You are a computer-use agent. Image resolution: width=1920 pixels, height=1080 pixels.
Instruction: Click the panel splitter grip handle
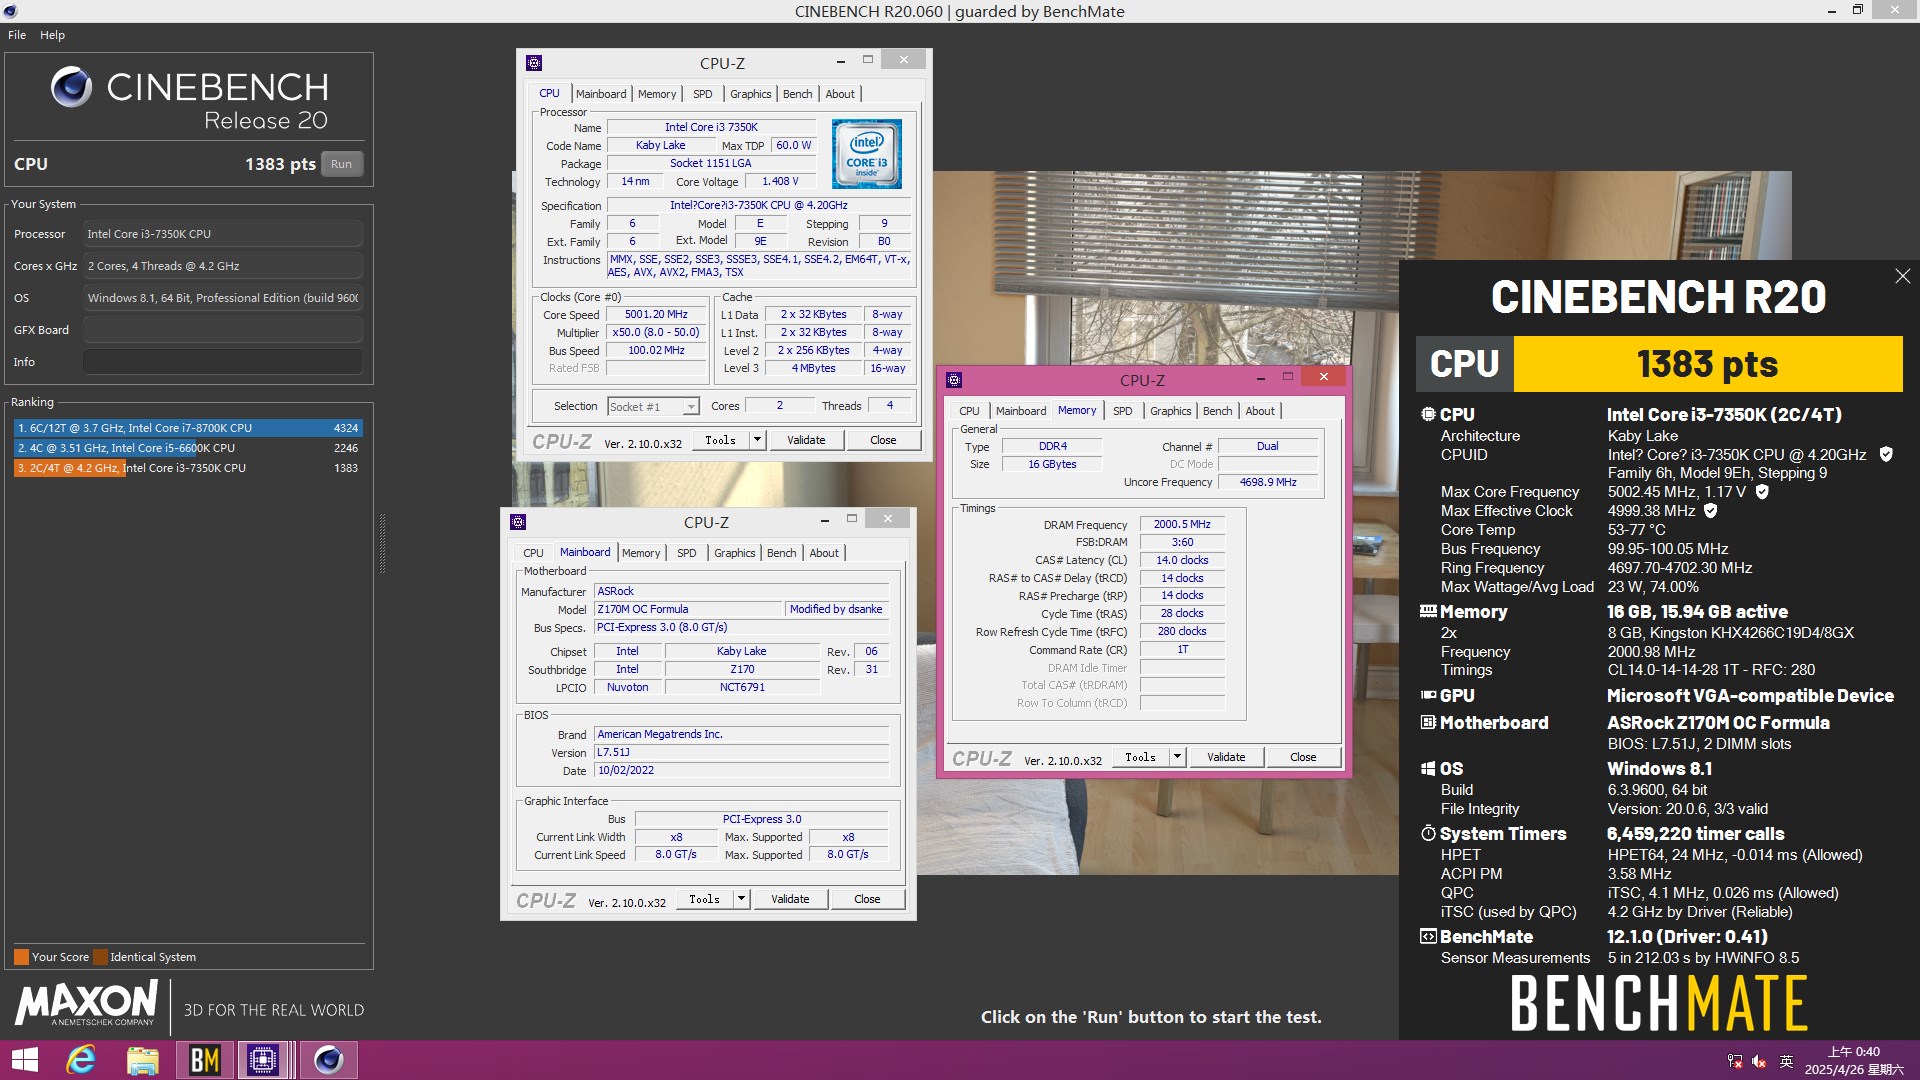(382, 543)
